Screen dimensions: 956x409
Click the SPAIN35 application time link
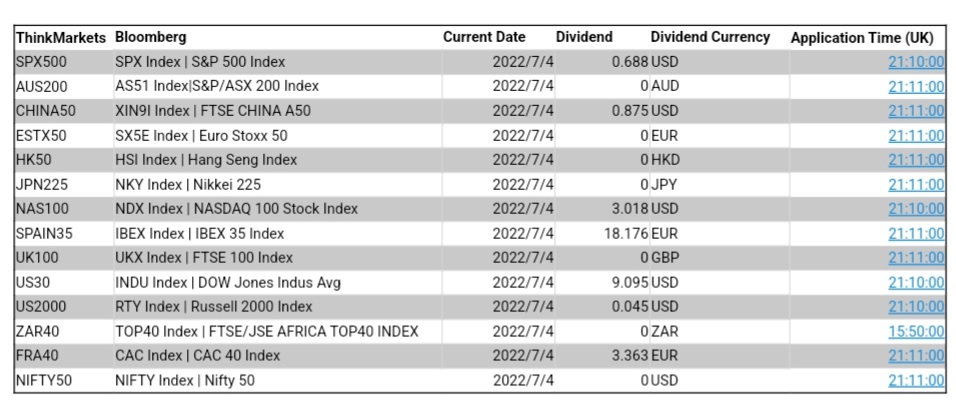pyautogui.click(x=915, y=233)
